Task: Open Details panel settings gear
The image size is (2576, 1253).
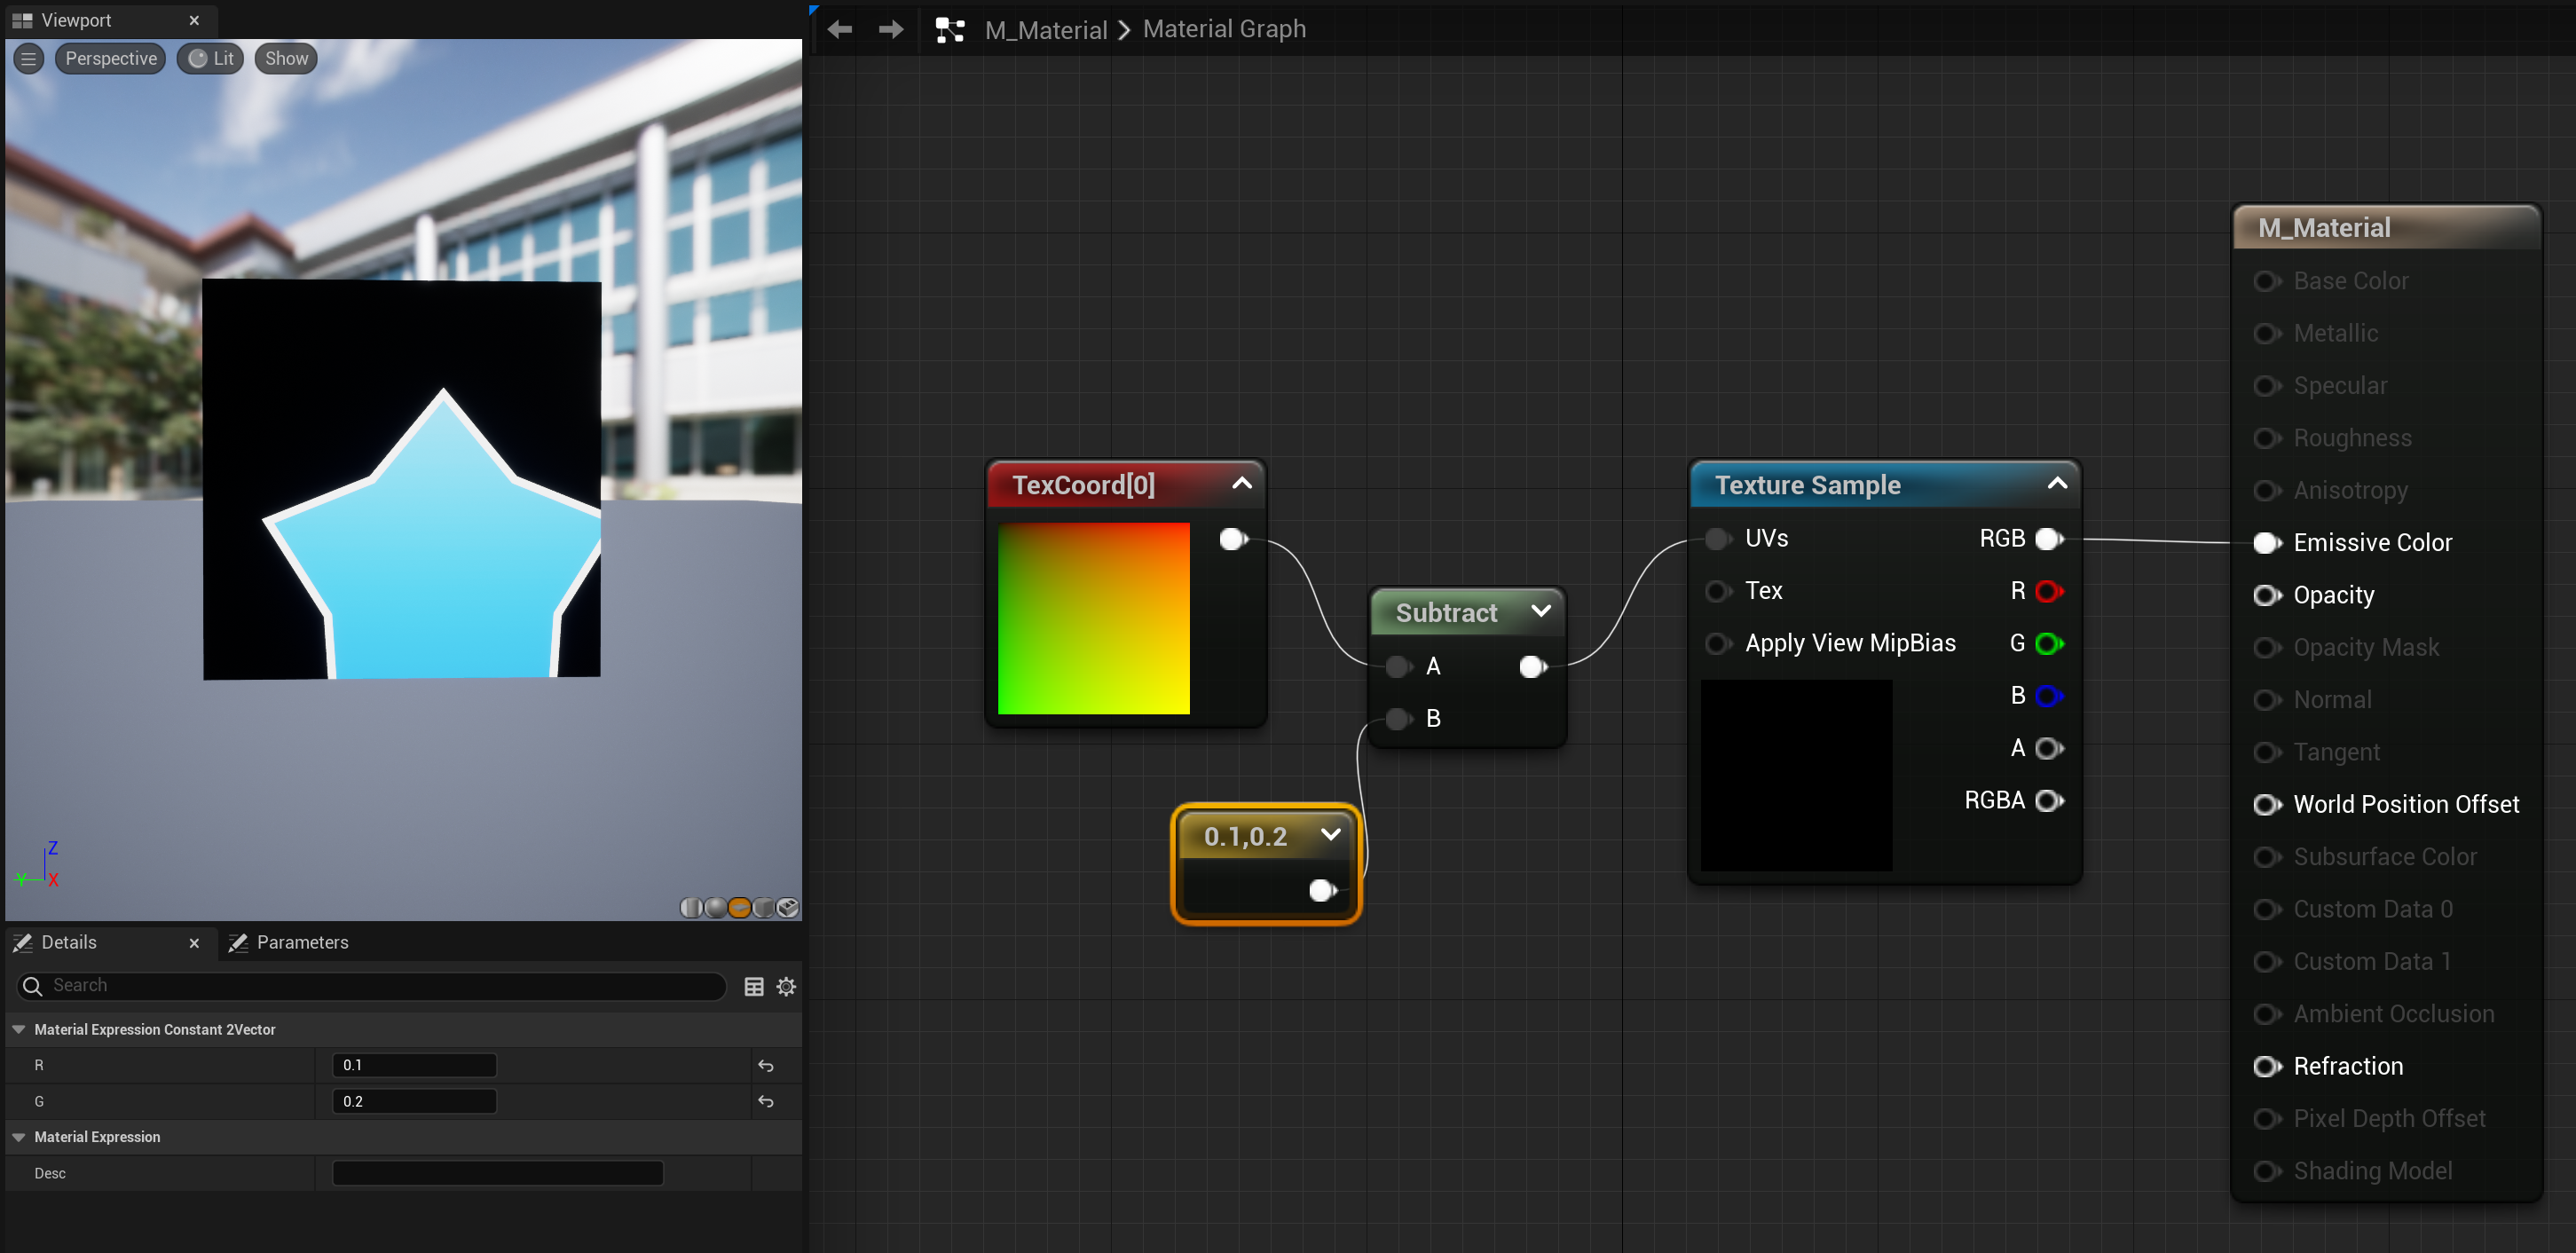Action: 786,986
